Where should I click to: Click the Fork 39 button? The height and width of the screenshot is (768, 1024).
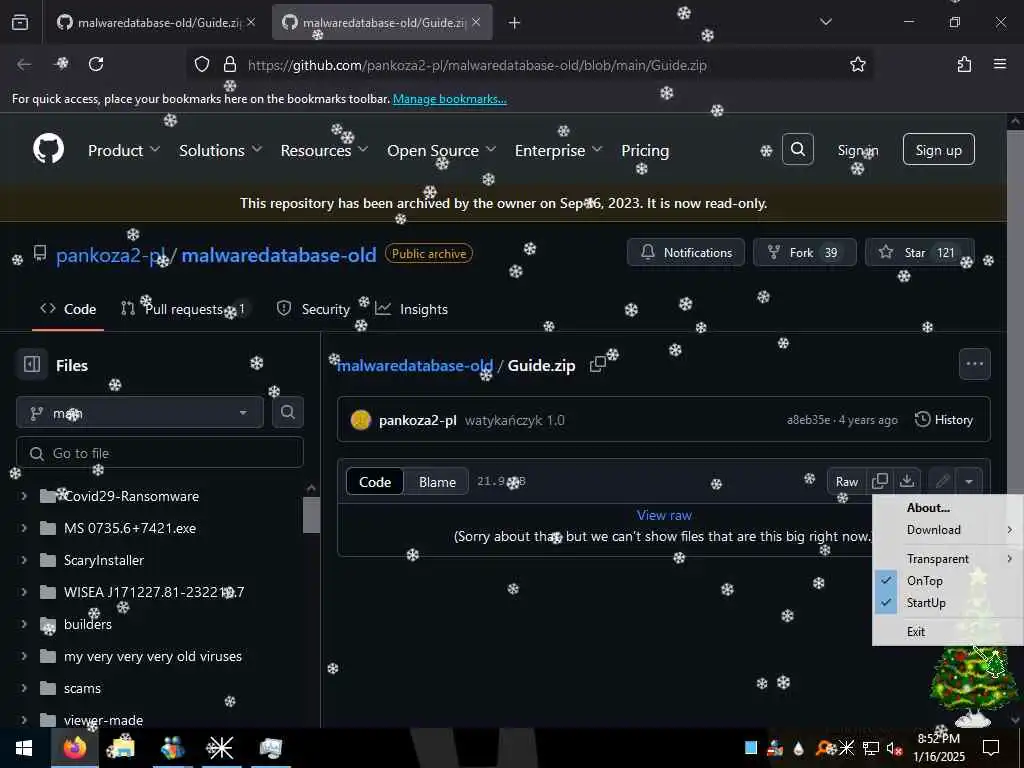click(805, 252)
